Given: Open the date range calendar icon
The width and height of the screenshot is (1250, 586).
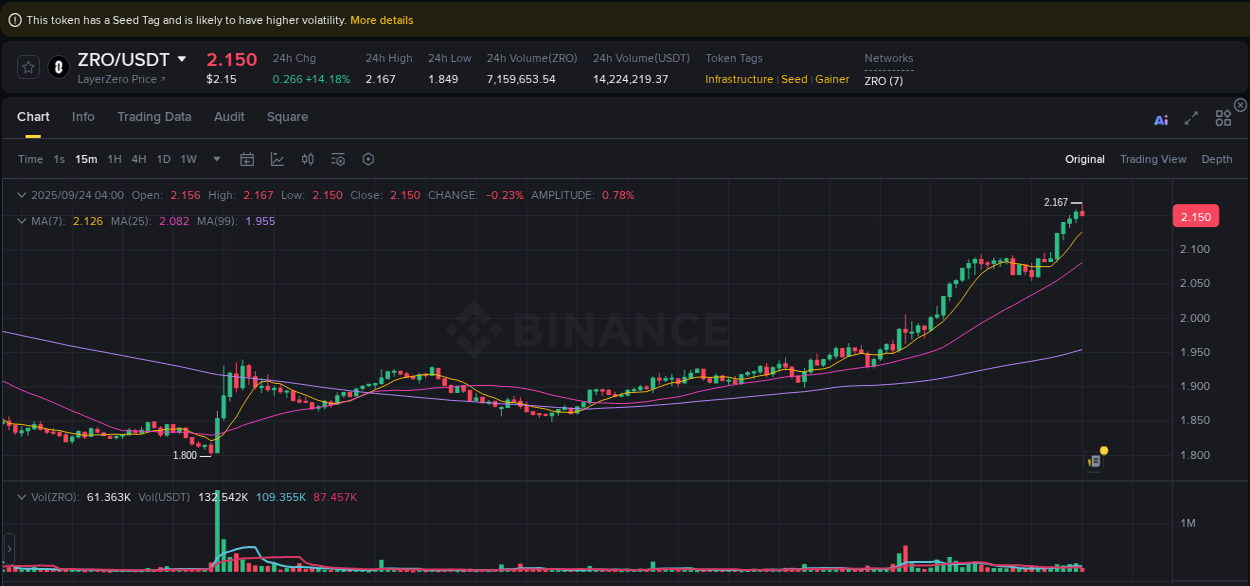Looking at the screenshot, I should [x=247, y=159].
